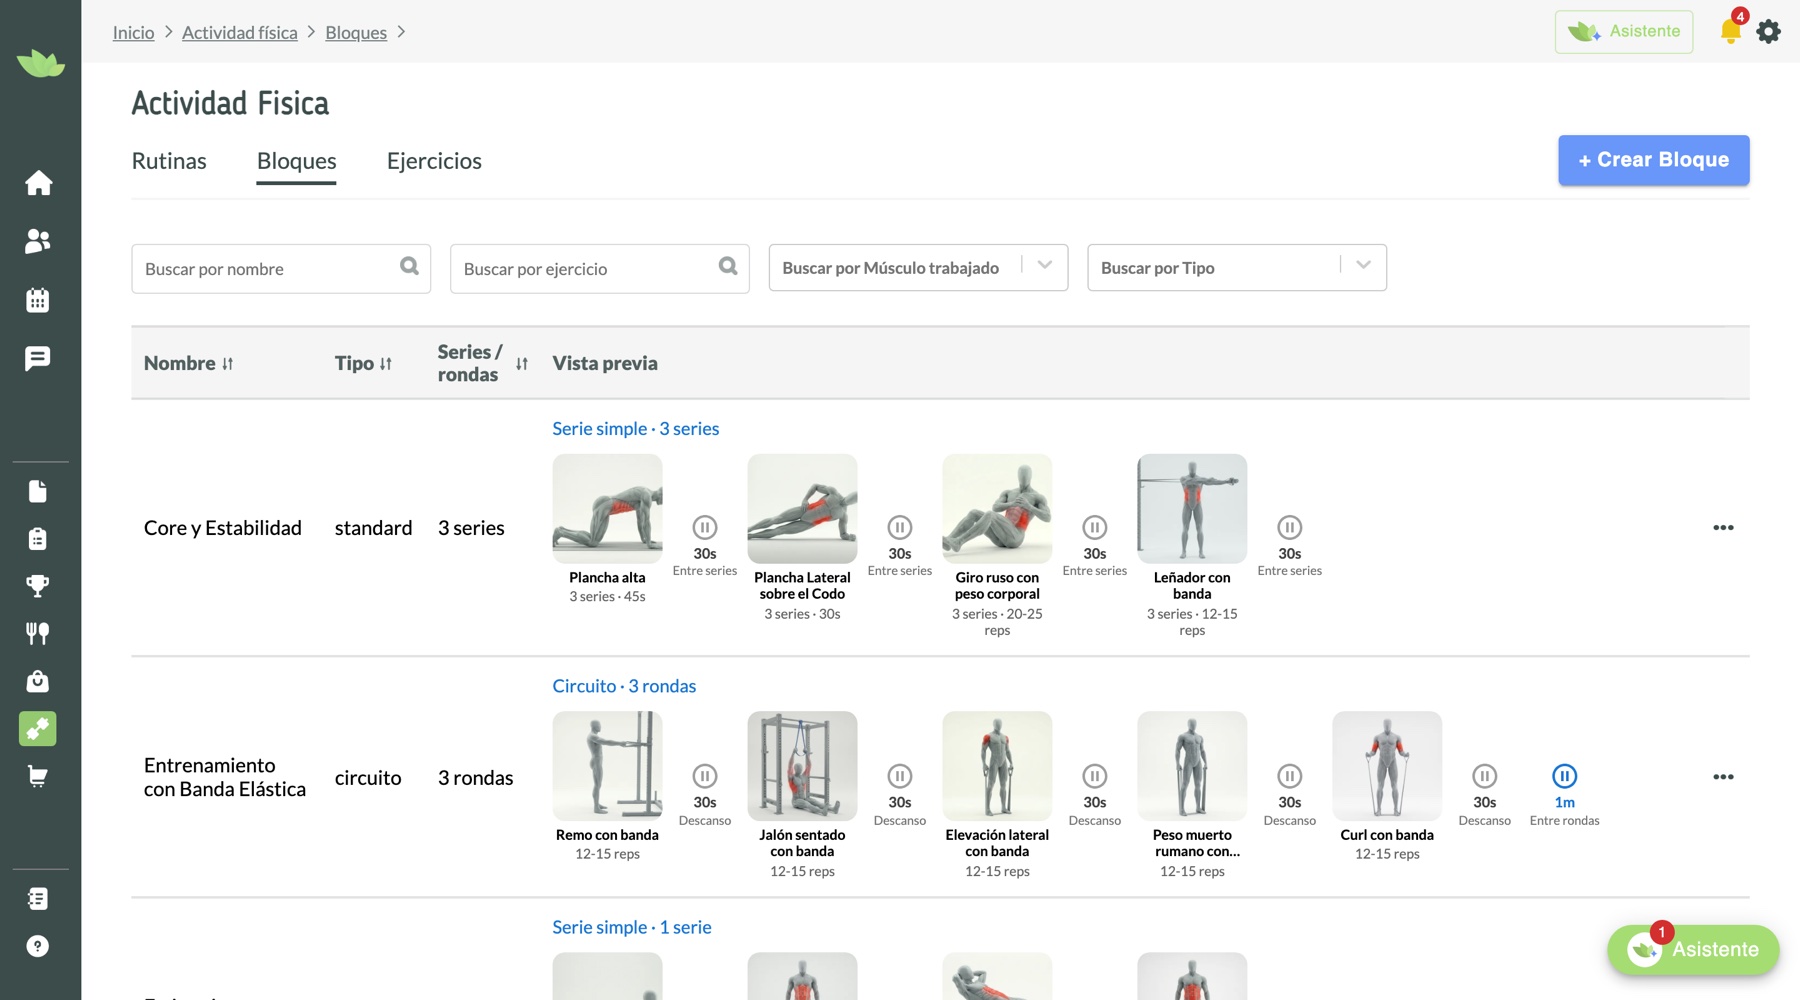Go to Inicio breadcrumb link
Image resolution: width=1800 pixels, height=1000 pixels.
pyautogui.click(x=133, y=33)
